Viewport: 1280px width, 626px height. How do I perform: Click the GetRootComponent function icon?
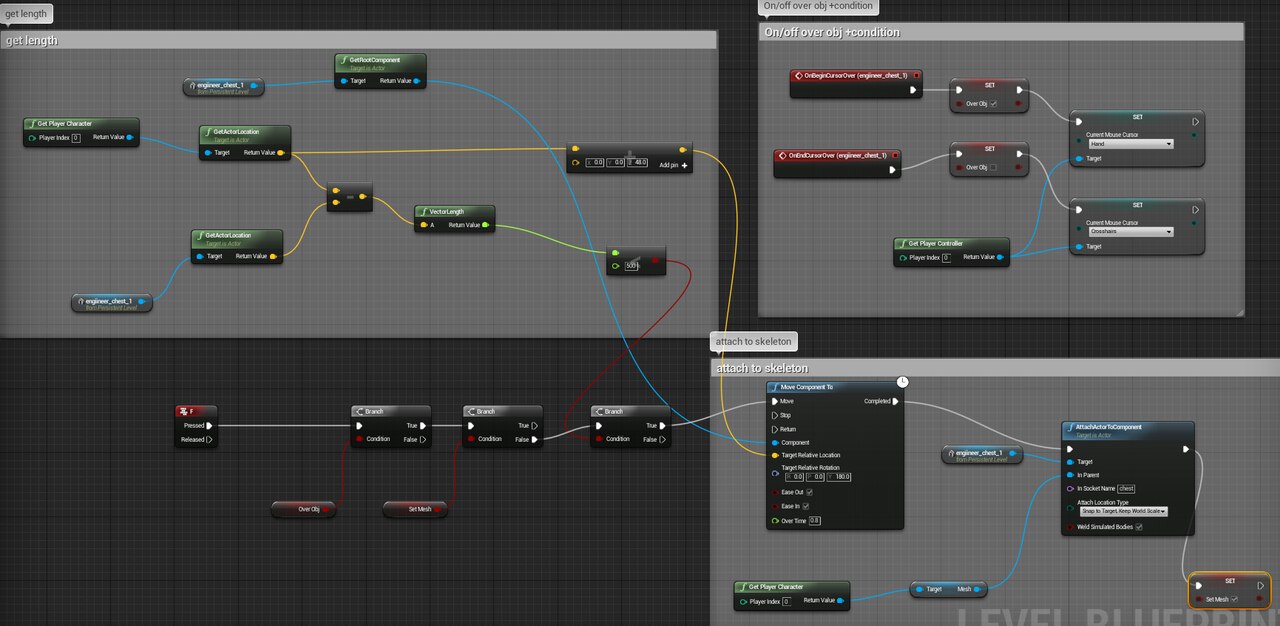(343, 61)
